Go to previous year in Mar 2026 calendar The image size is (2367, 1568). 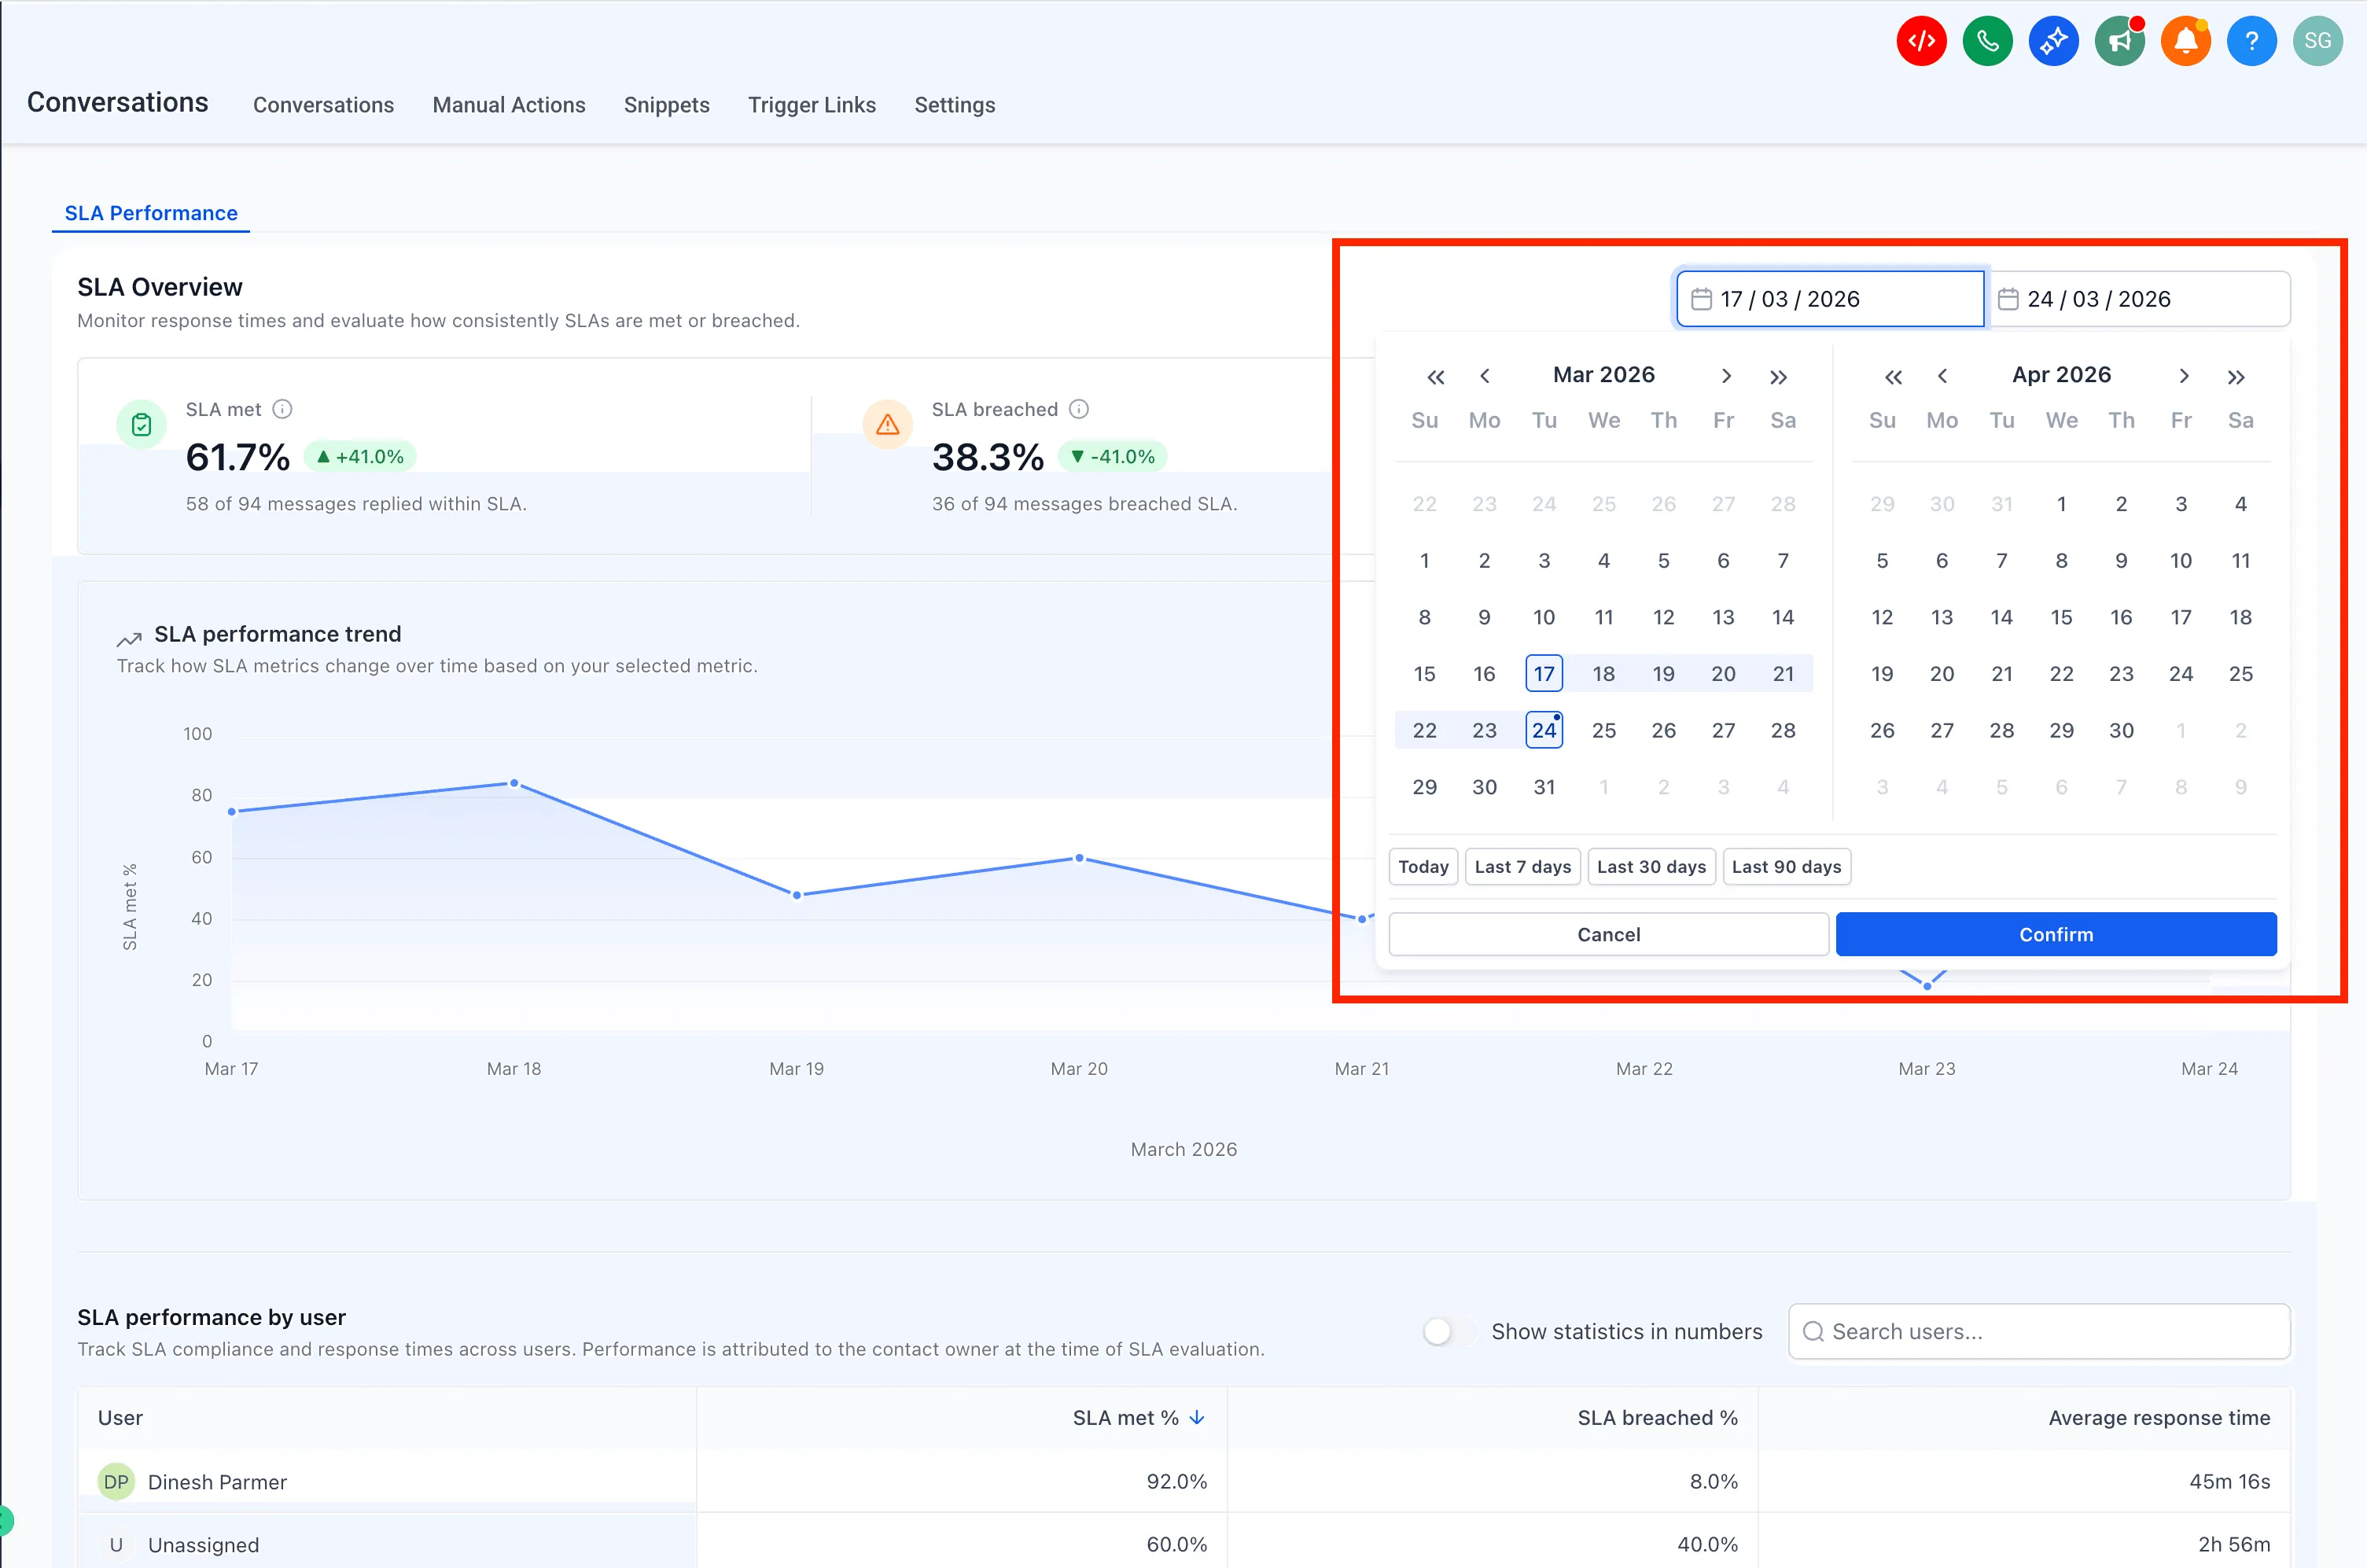pyautogui.click(x=1435, y=377)
